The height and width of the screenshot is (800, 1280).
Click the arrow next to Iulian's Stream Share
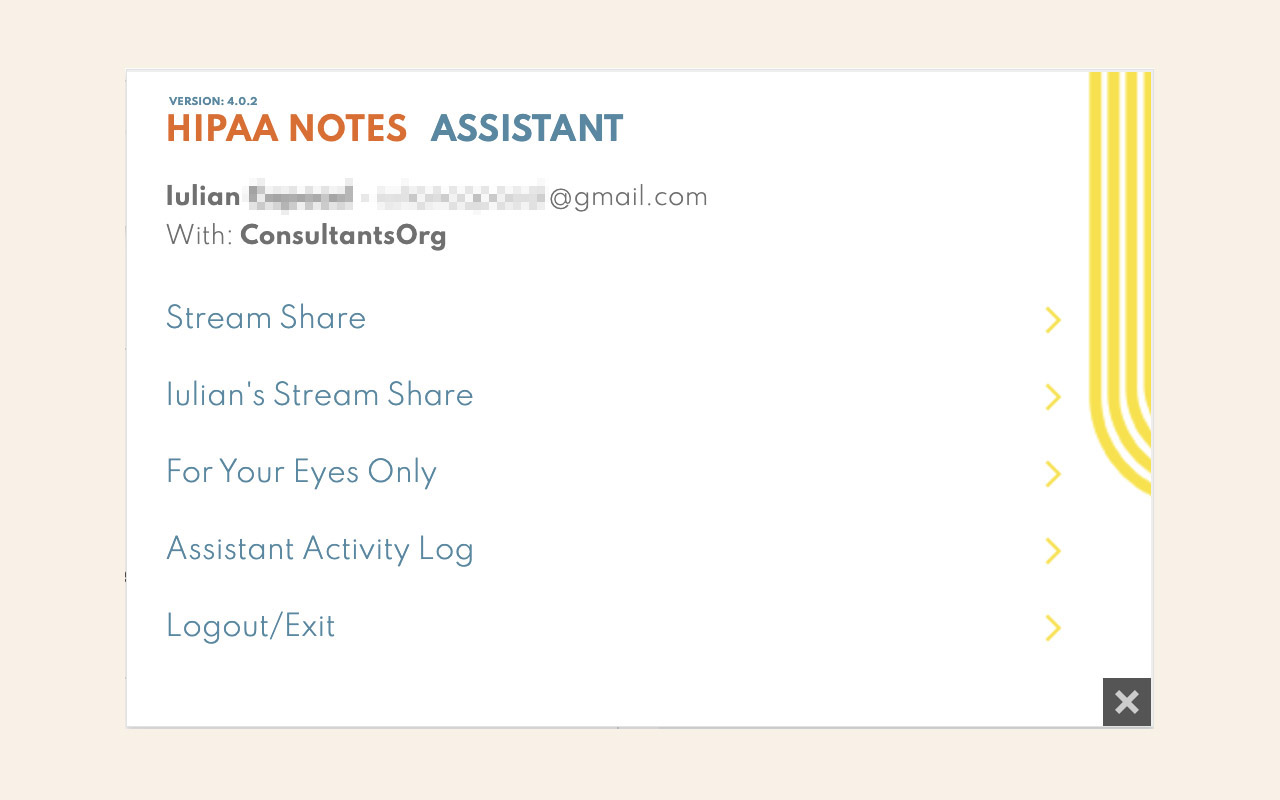click(1052, 397)
